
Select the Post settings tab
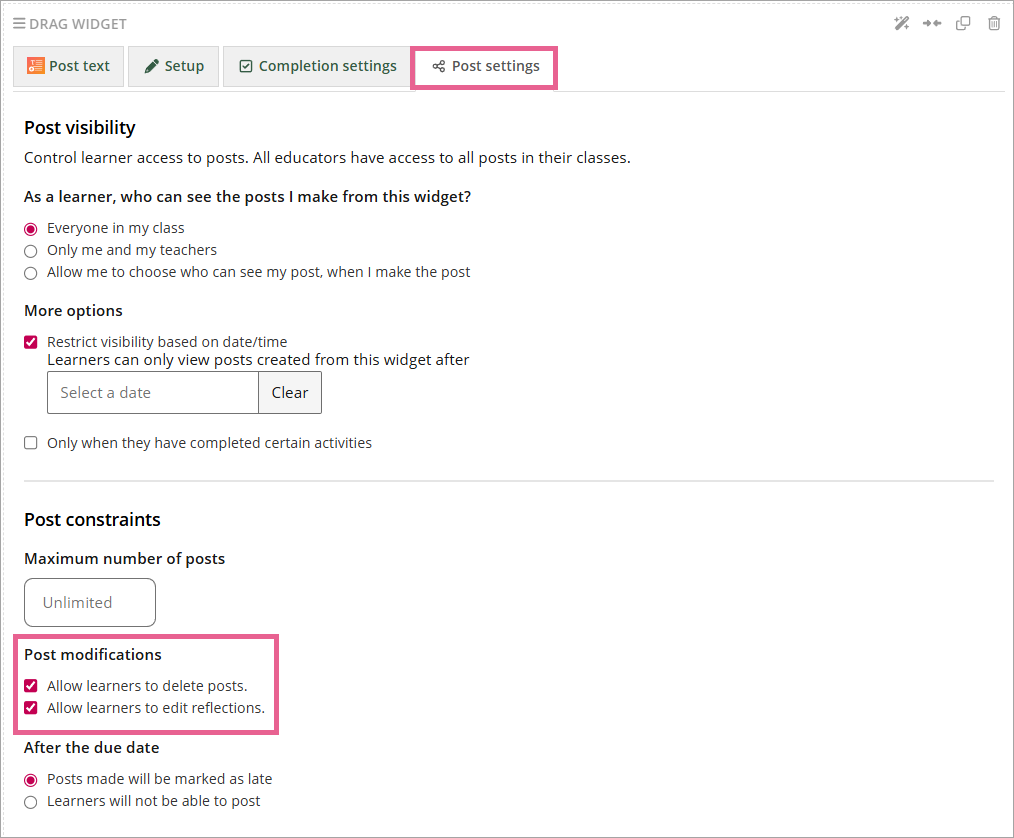point(484,67)
